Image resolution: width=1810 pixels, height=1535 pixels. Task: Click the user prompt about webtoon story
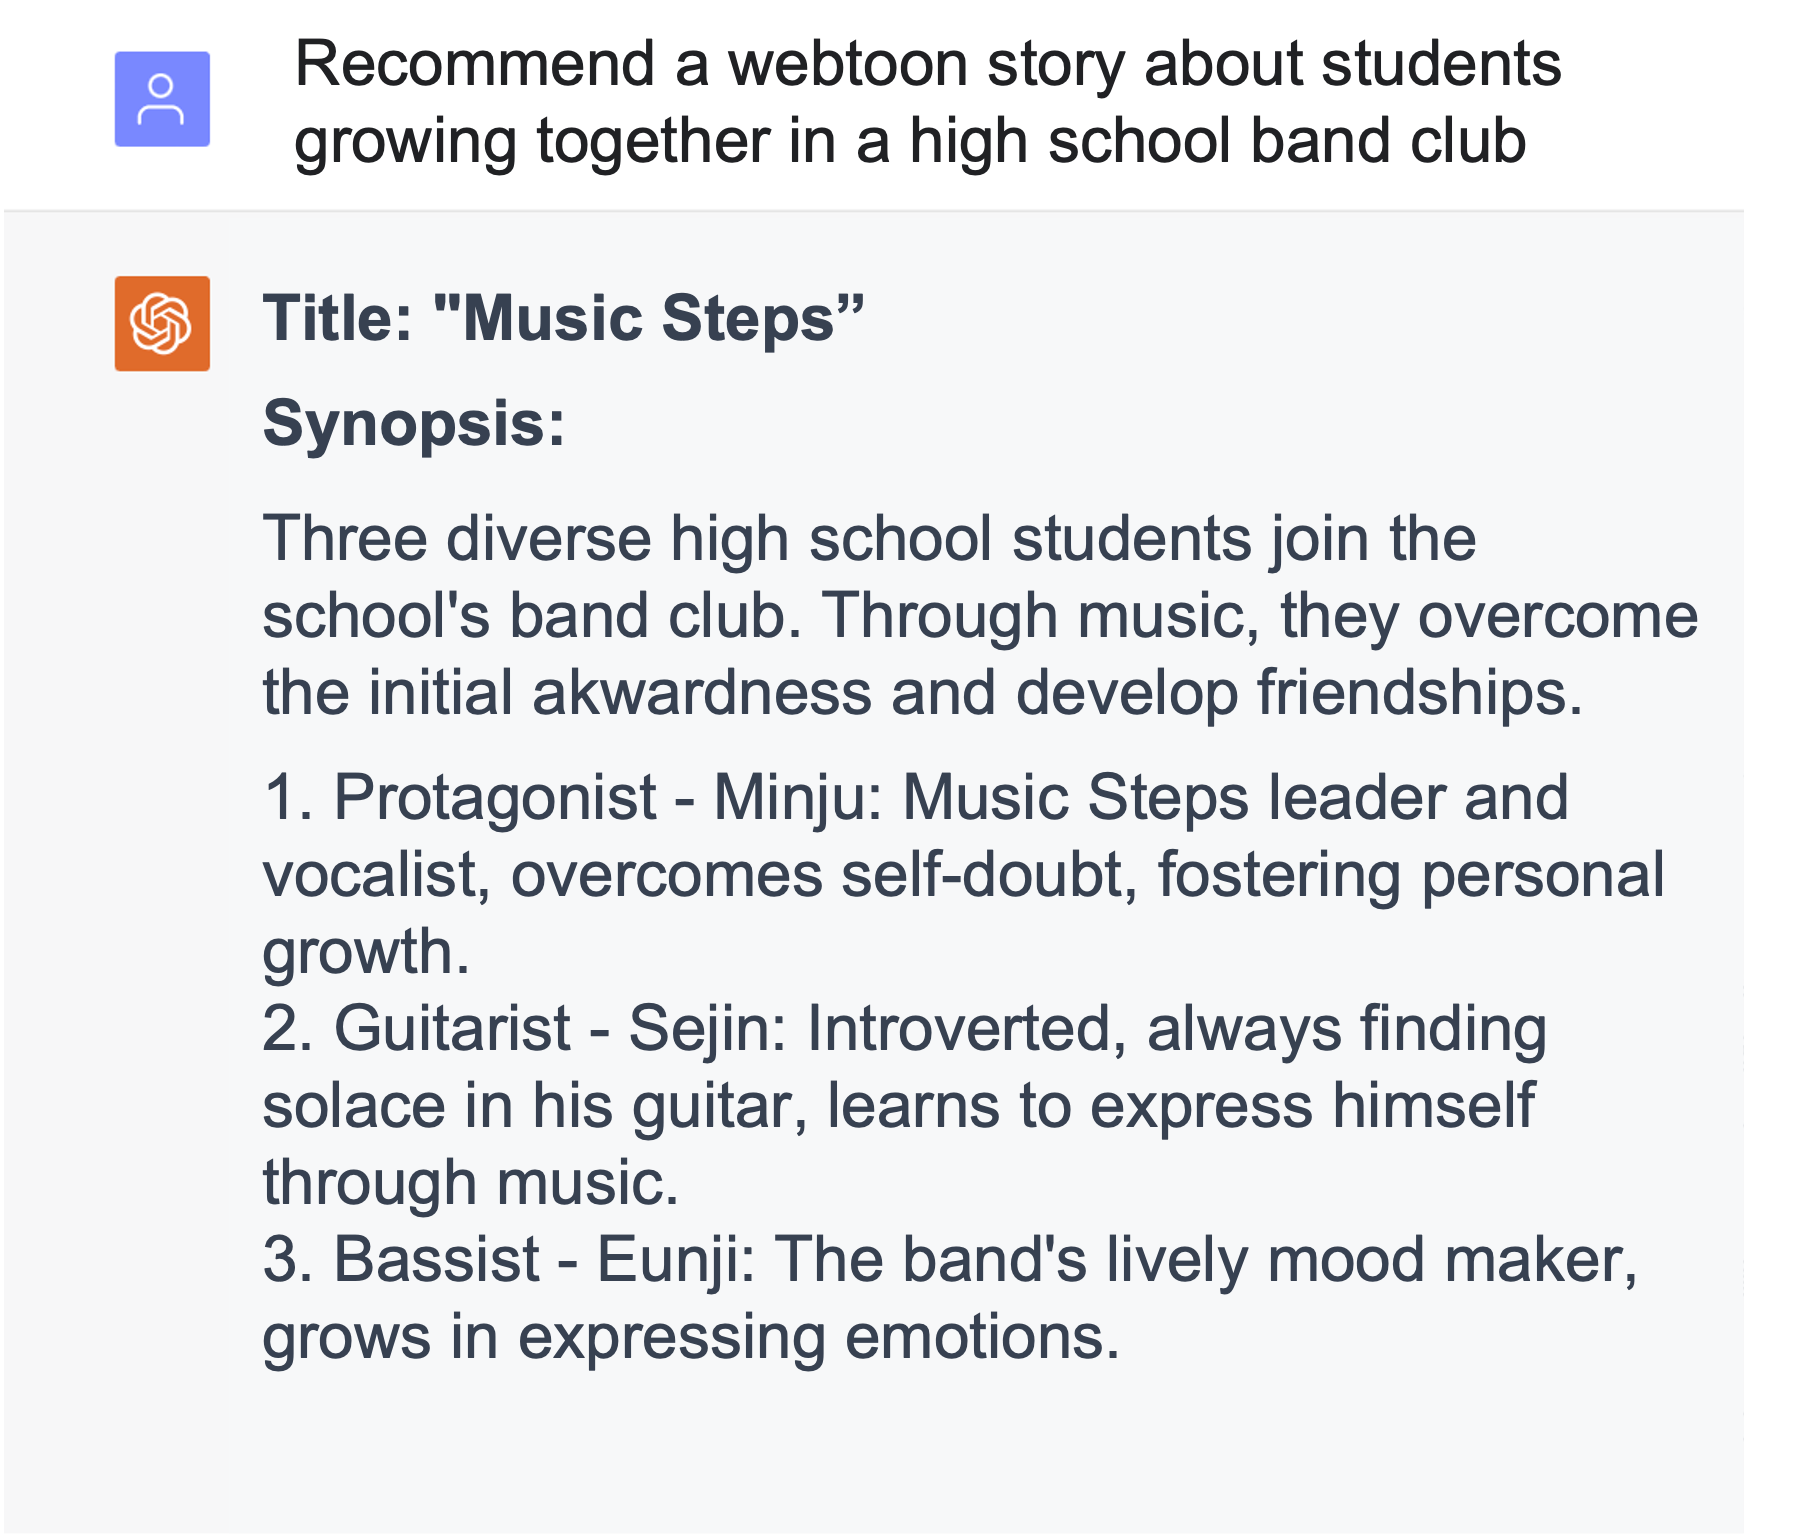click(926, 102)
